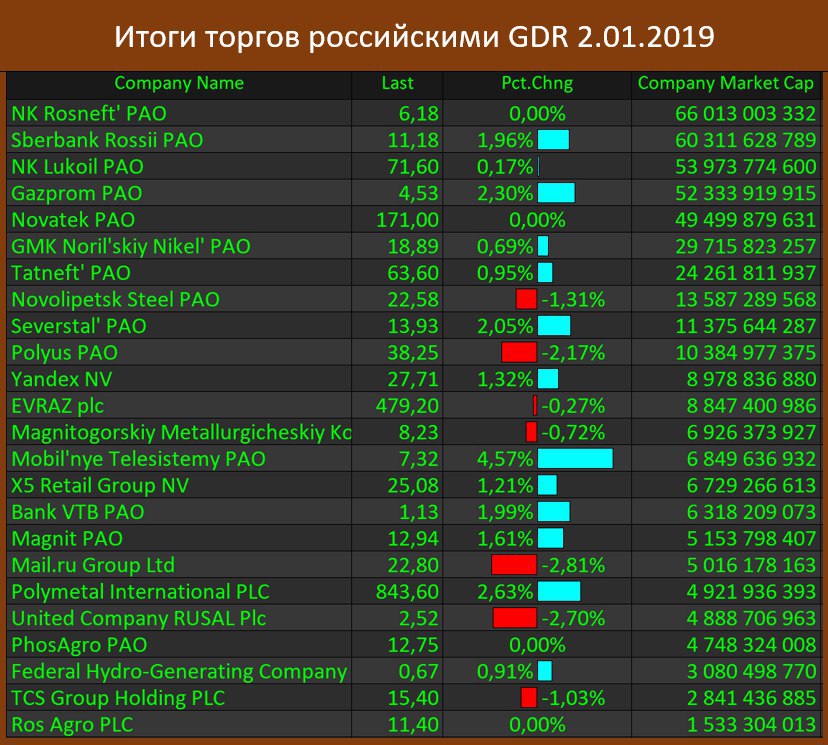Select the Polyus PAO company name

(64, 353)
